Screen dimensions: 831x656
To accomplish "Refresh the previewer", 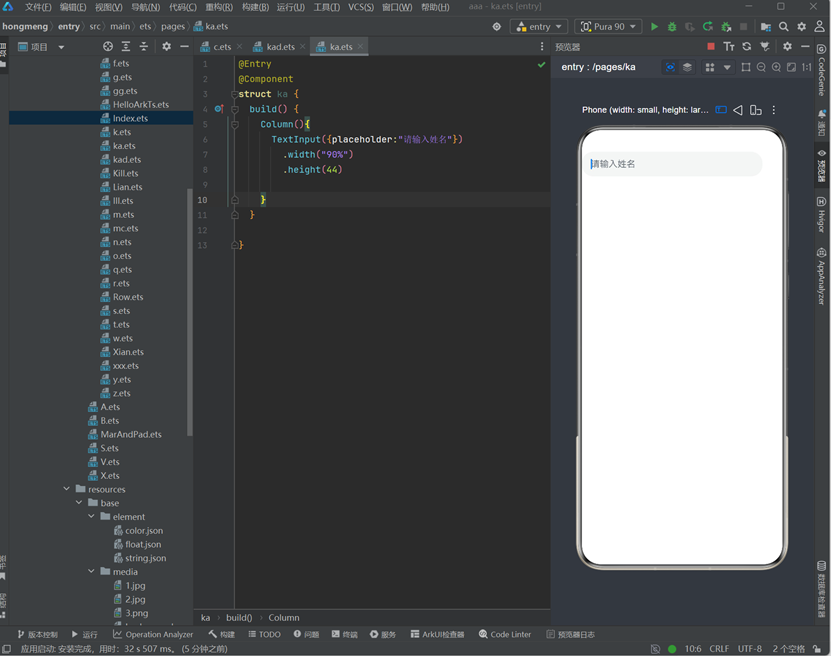I will [x=747, y=47].
